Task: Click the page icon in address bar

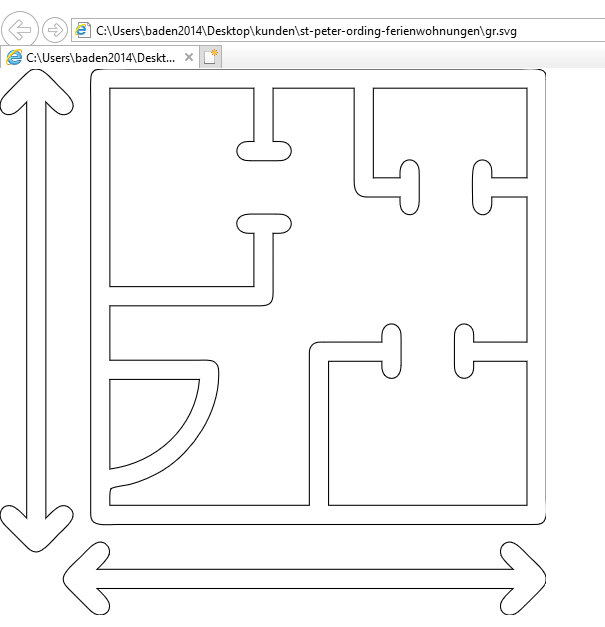Action: coord(82,31)
